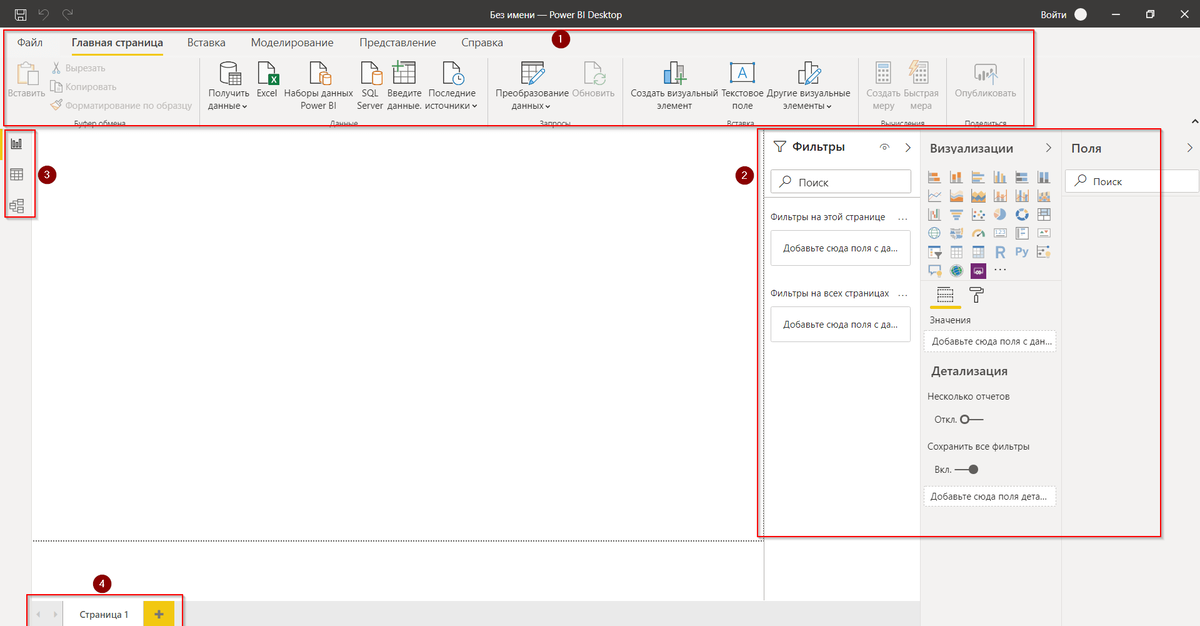The image size is (1200, 626).
Task: Click the Поиск field in Поля pane
Action: [1131, 182]
